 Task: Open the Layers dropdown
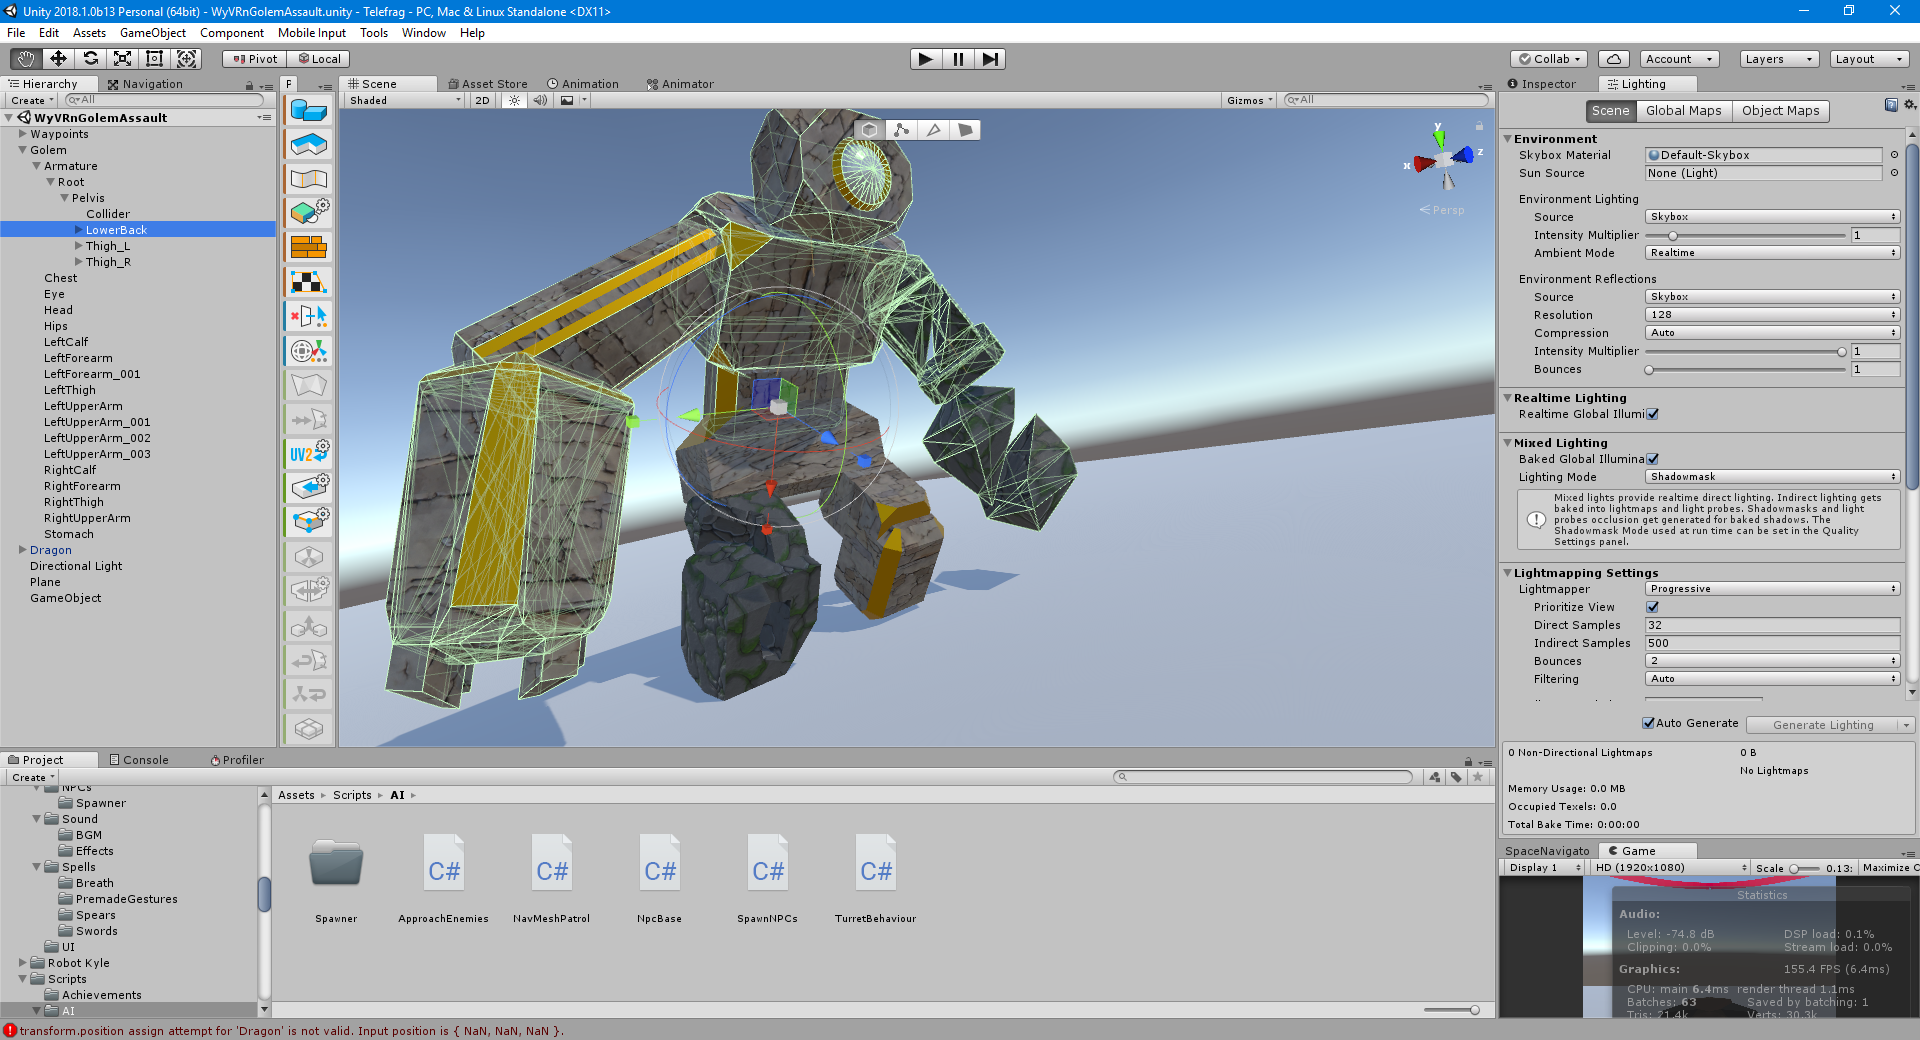point(1778,59)
